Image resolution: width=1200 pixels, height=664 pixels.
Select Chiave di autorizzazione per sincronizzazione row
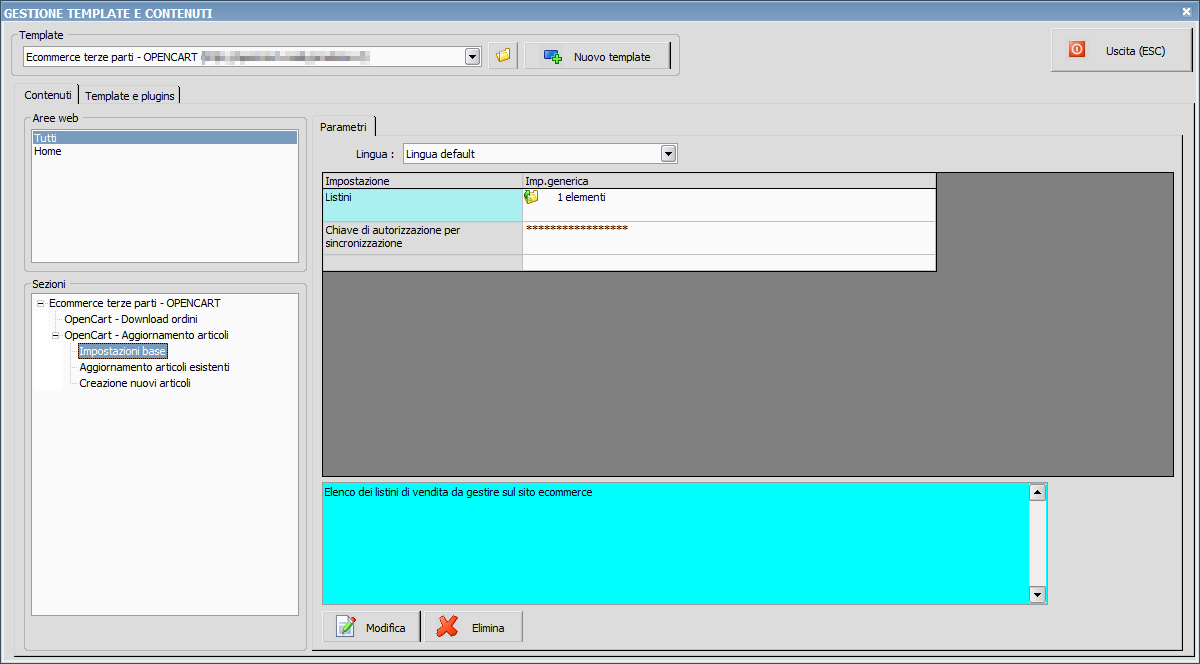[x=422, y=237]
